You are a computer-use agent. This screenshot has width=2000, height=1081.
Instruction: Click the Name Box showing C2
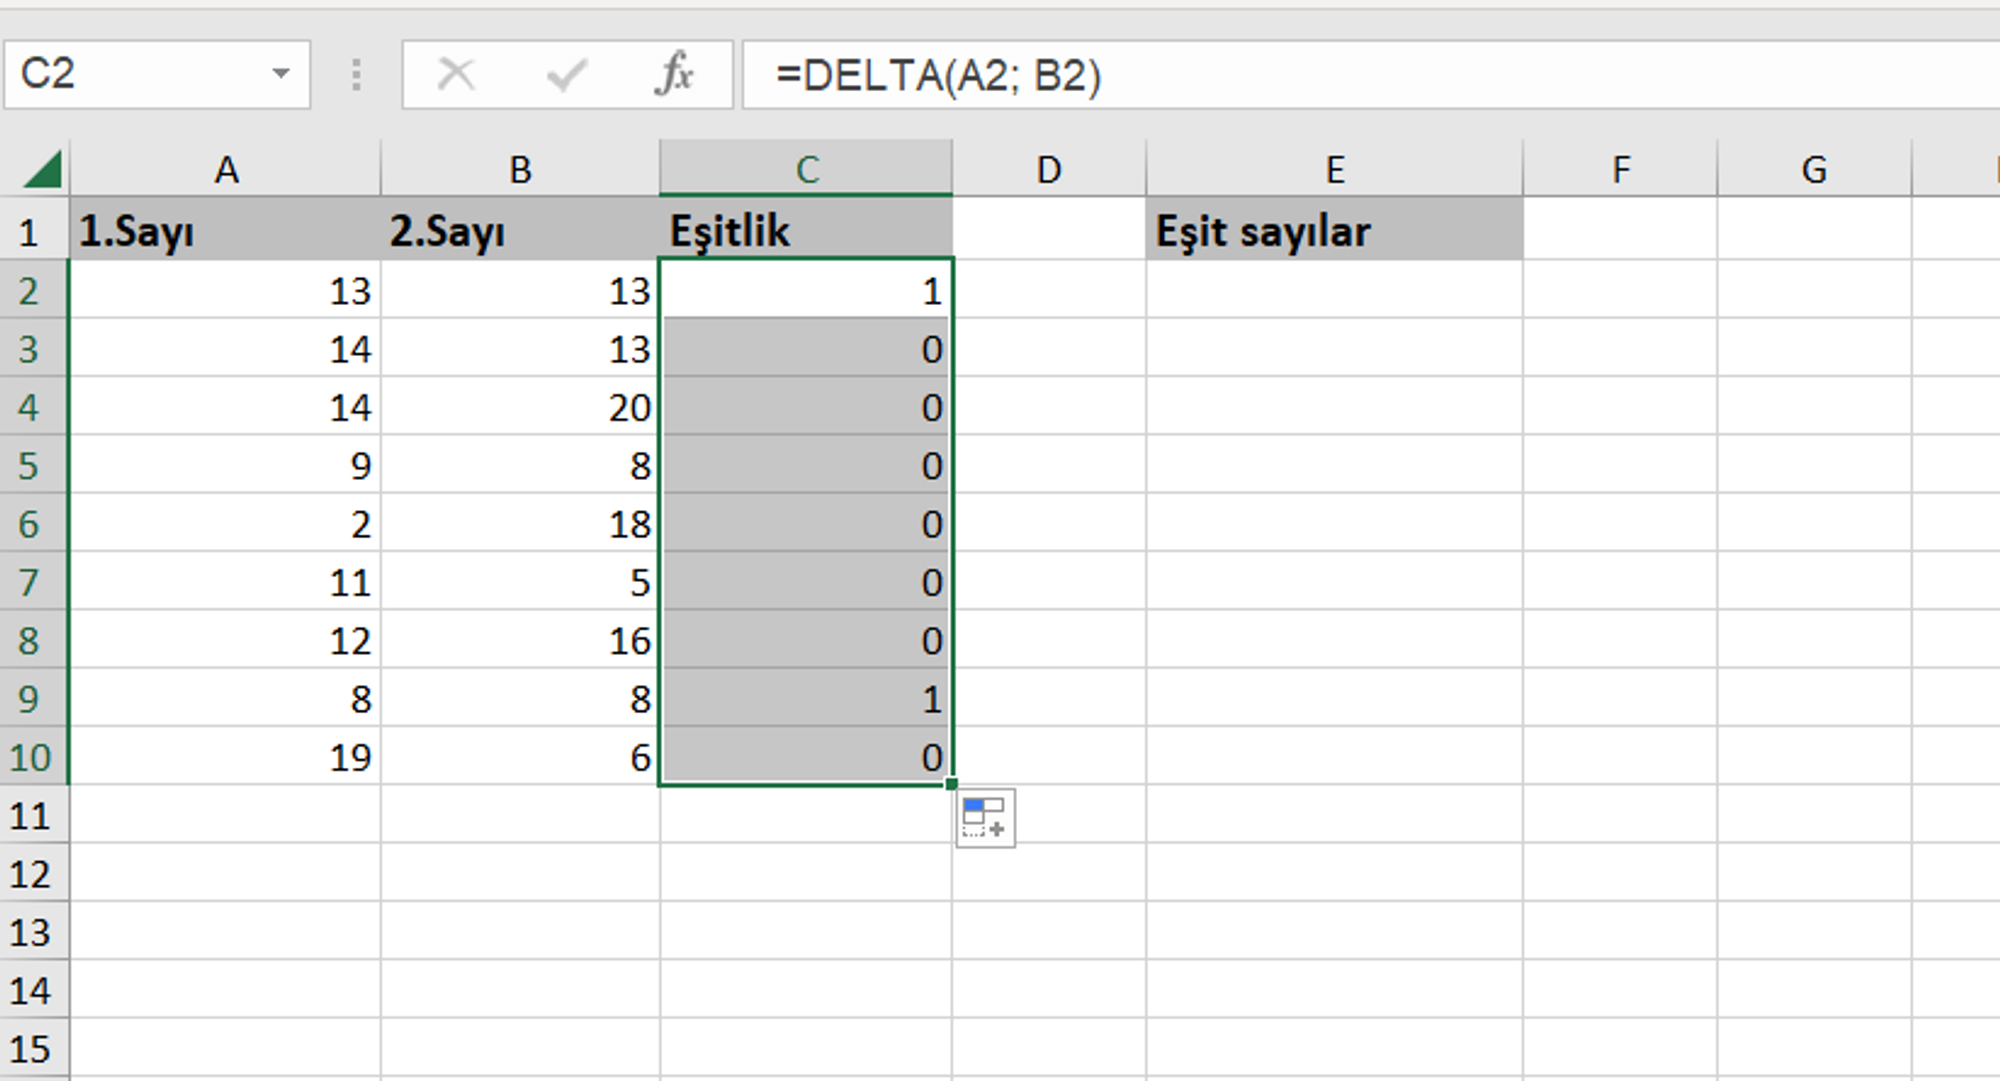[157, 74]
